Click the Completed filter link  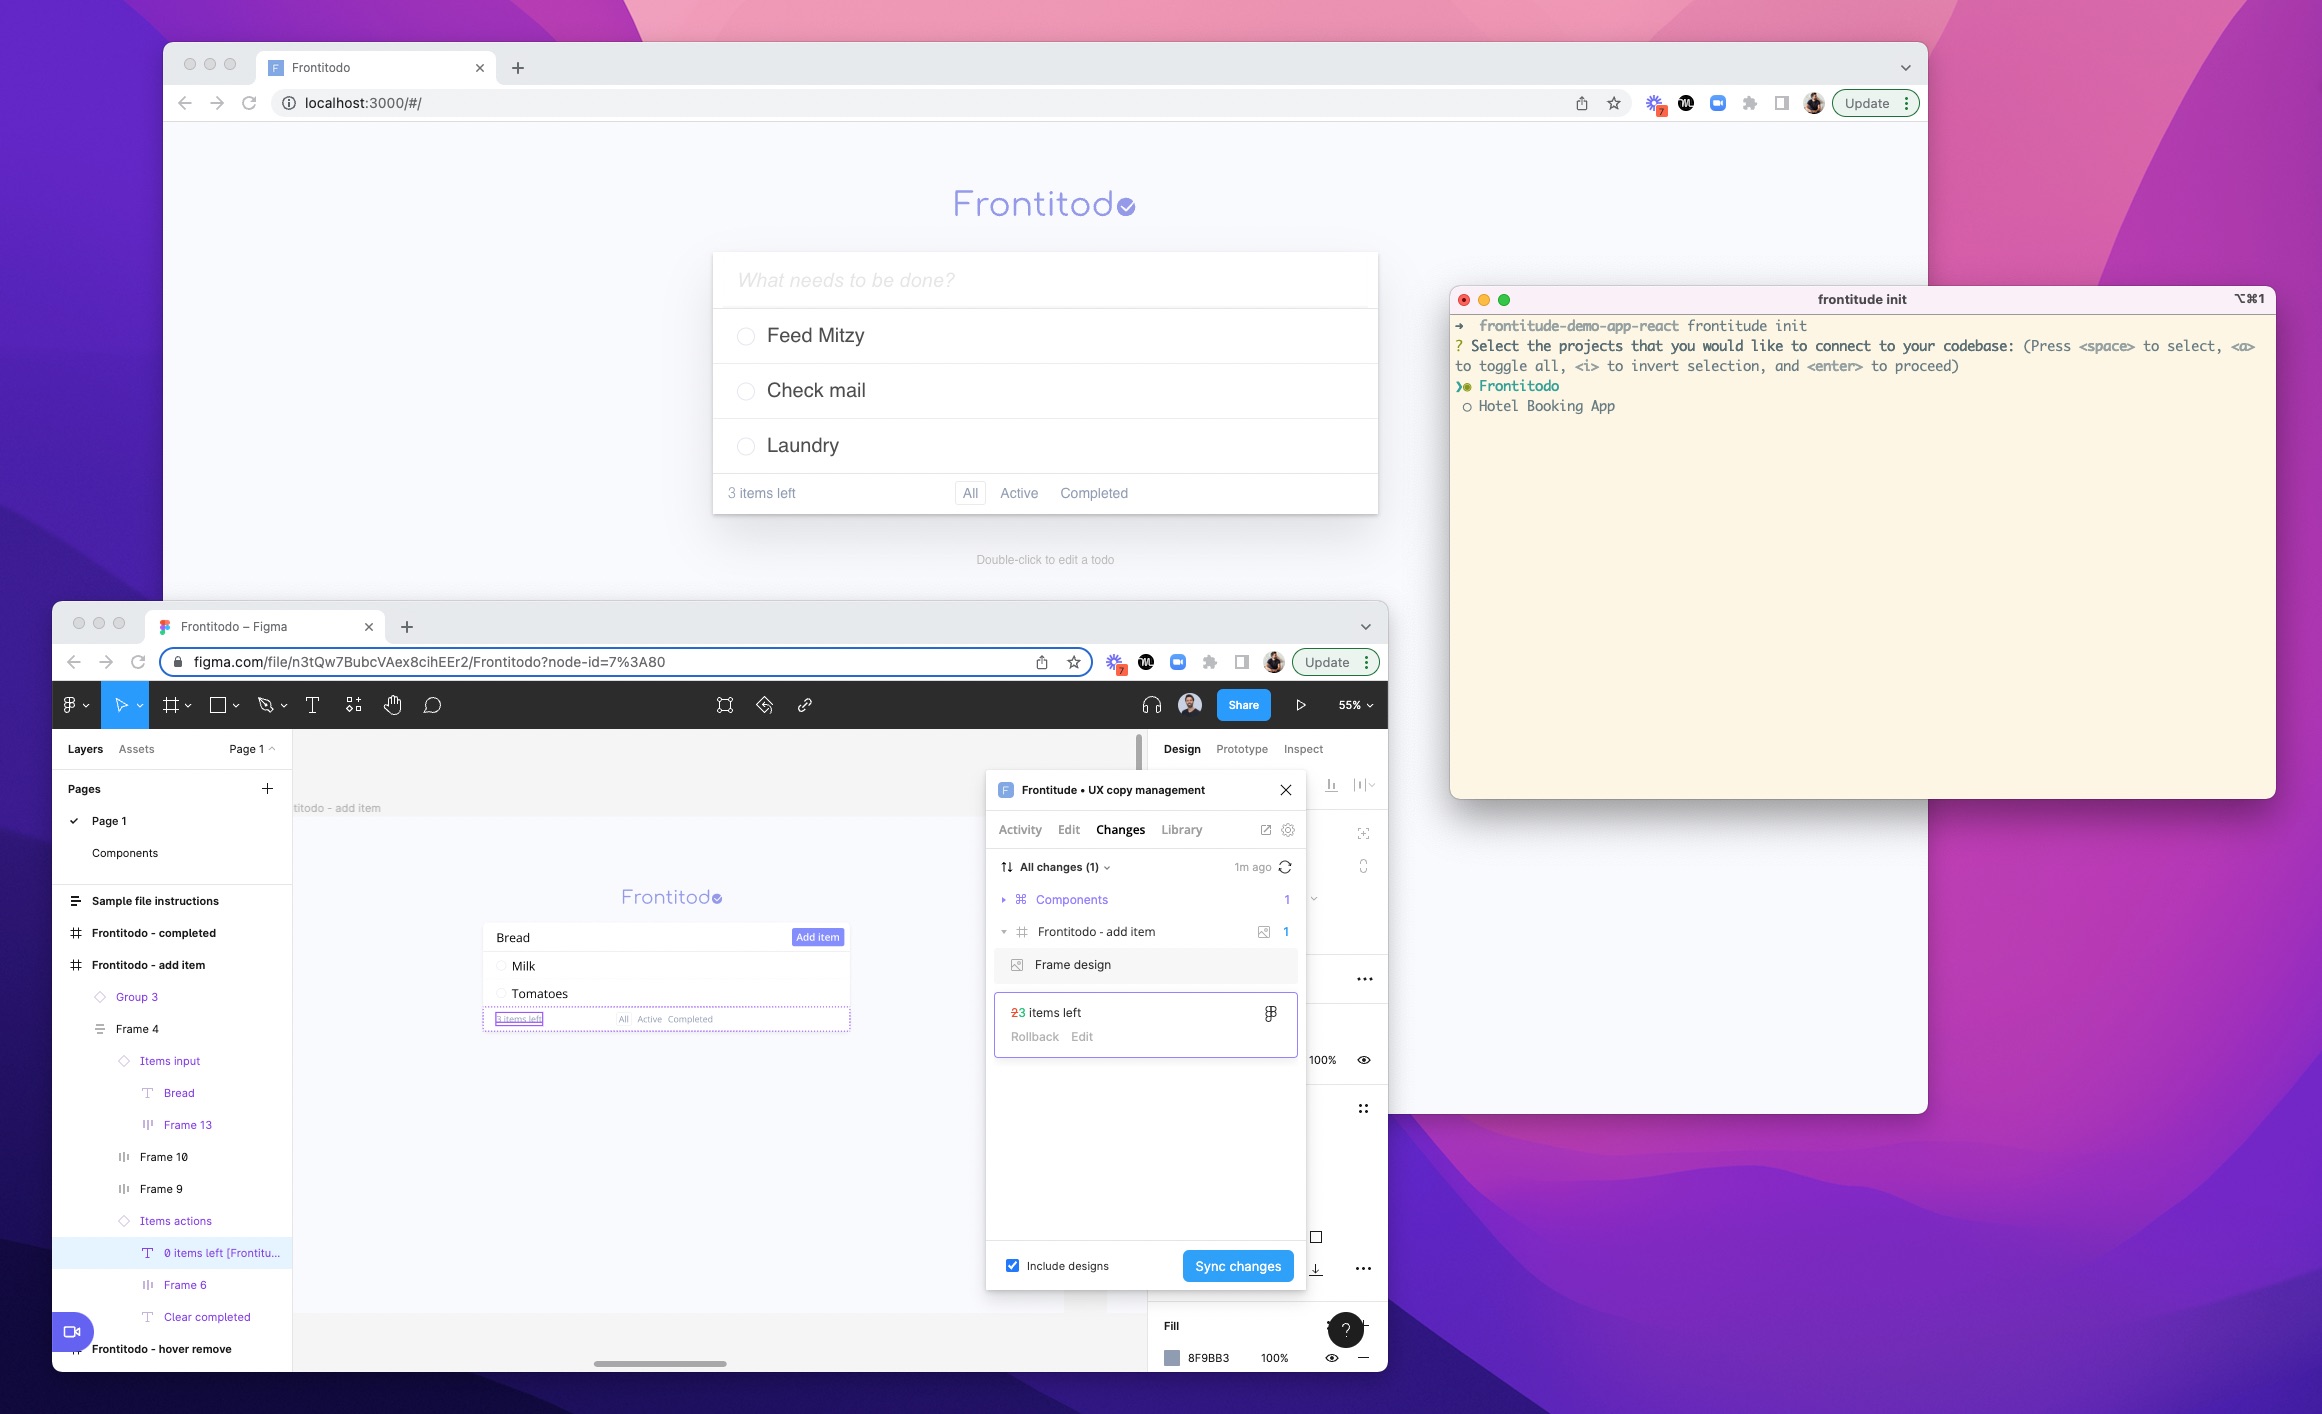coord(1093,493)
